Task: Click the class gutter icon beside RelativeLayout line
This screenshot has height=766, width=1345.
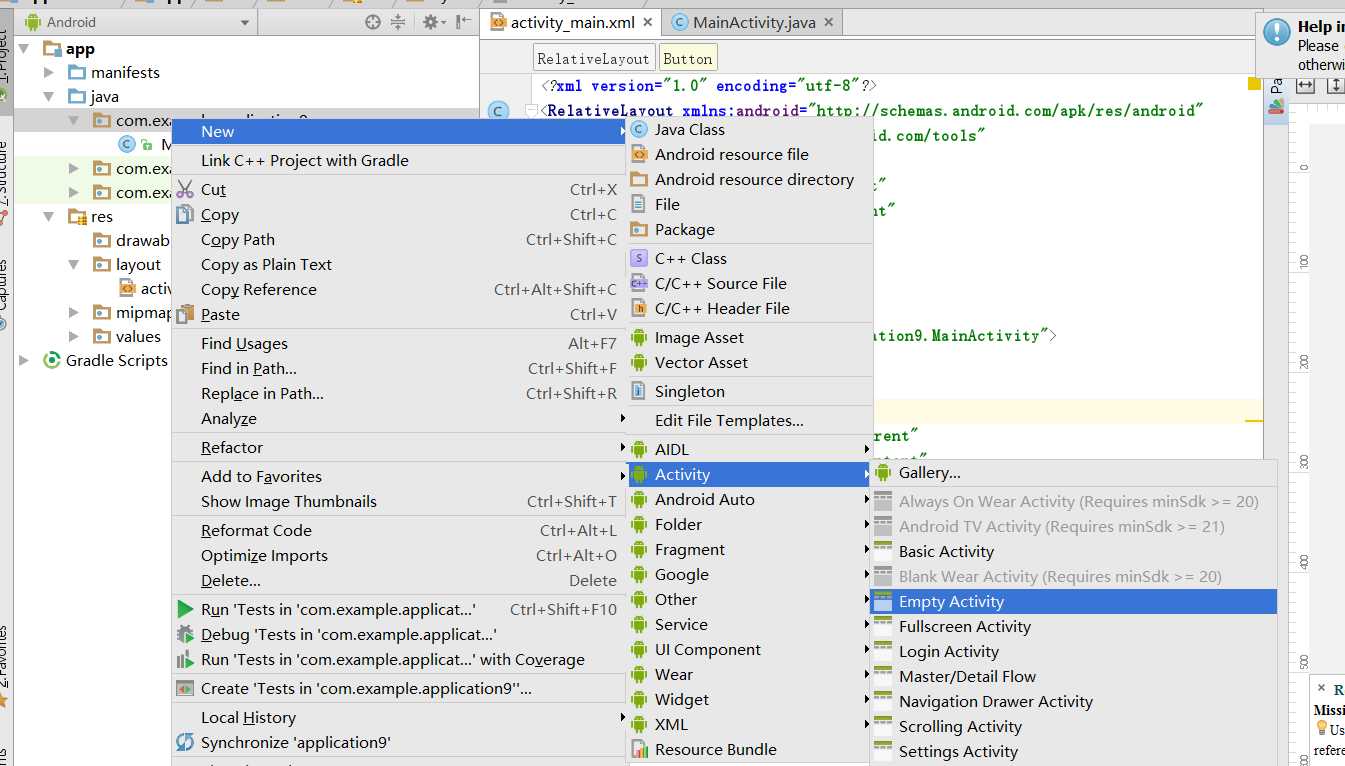Action: [499, 111]
